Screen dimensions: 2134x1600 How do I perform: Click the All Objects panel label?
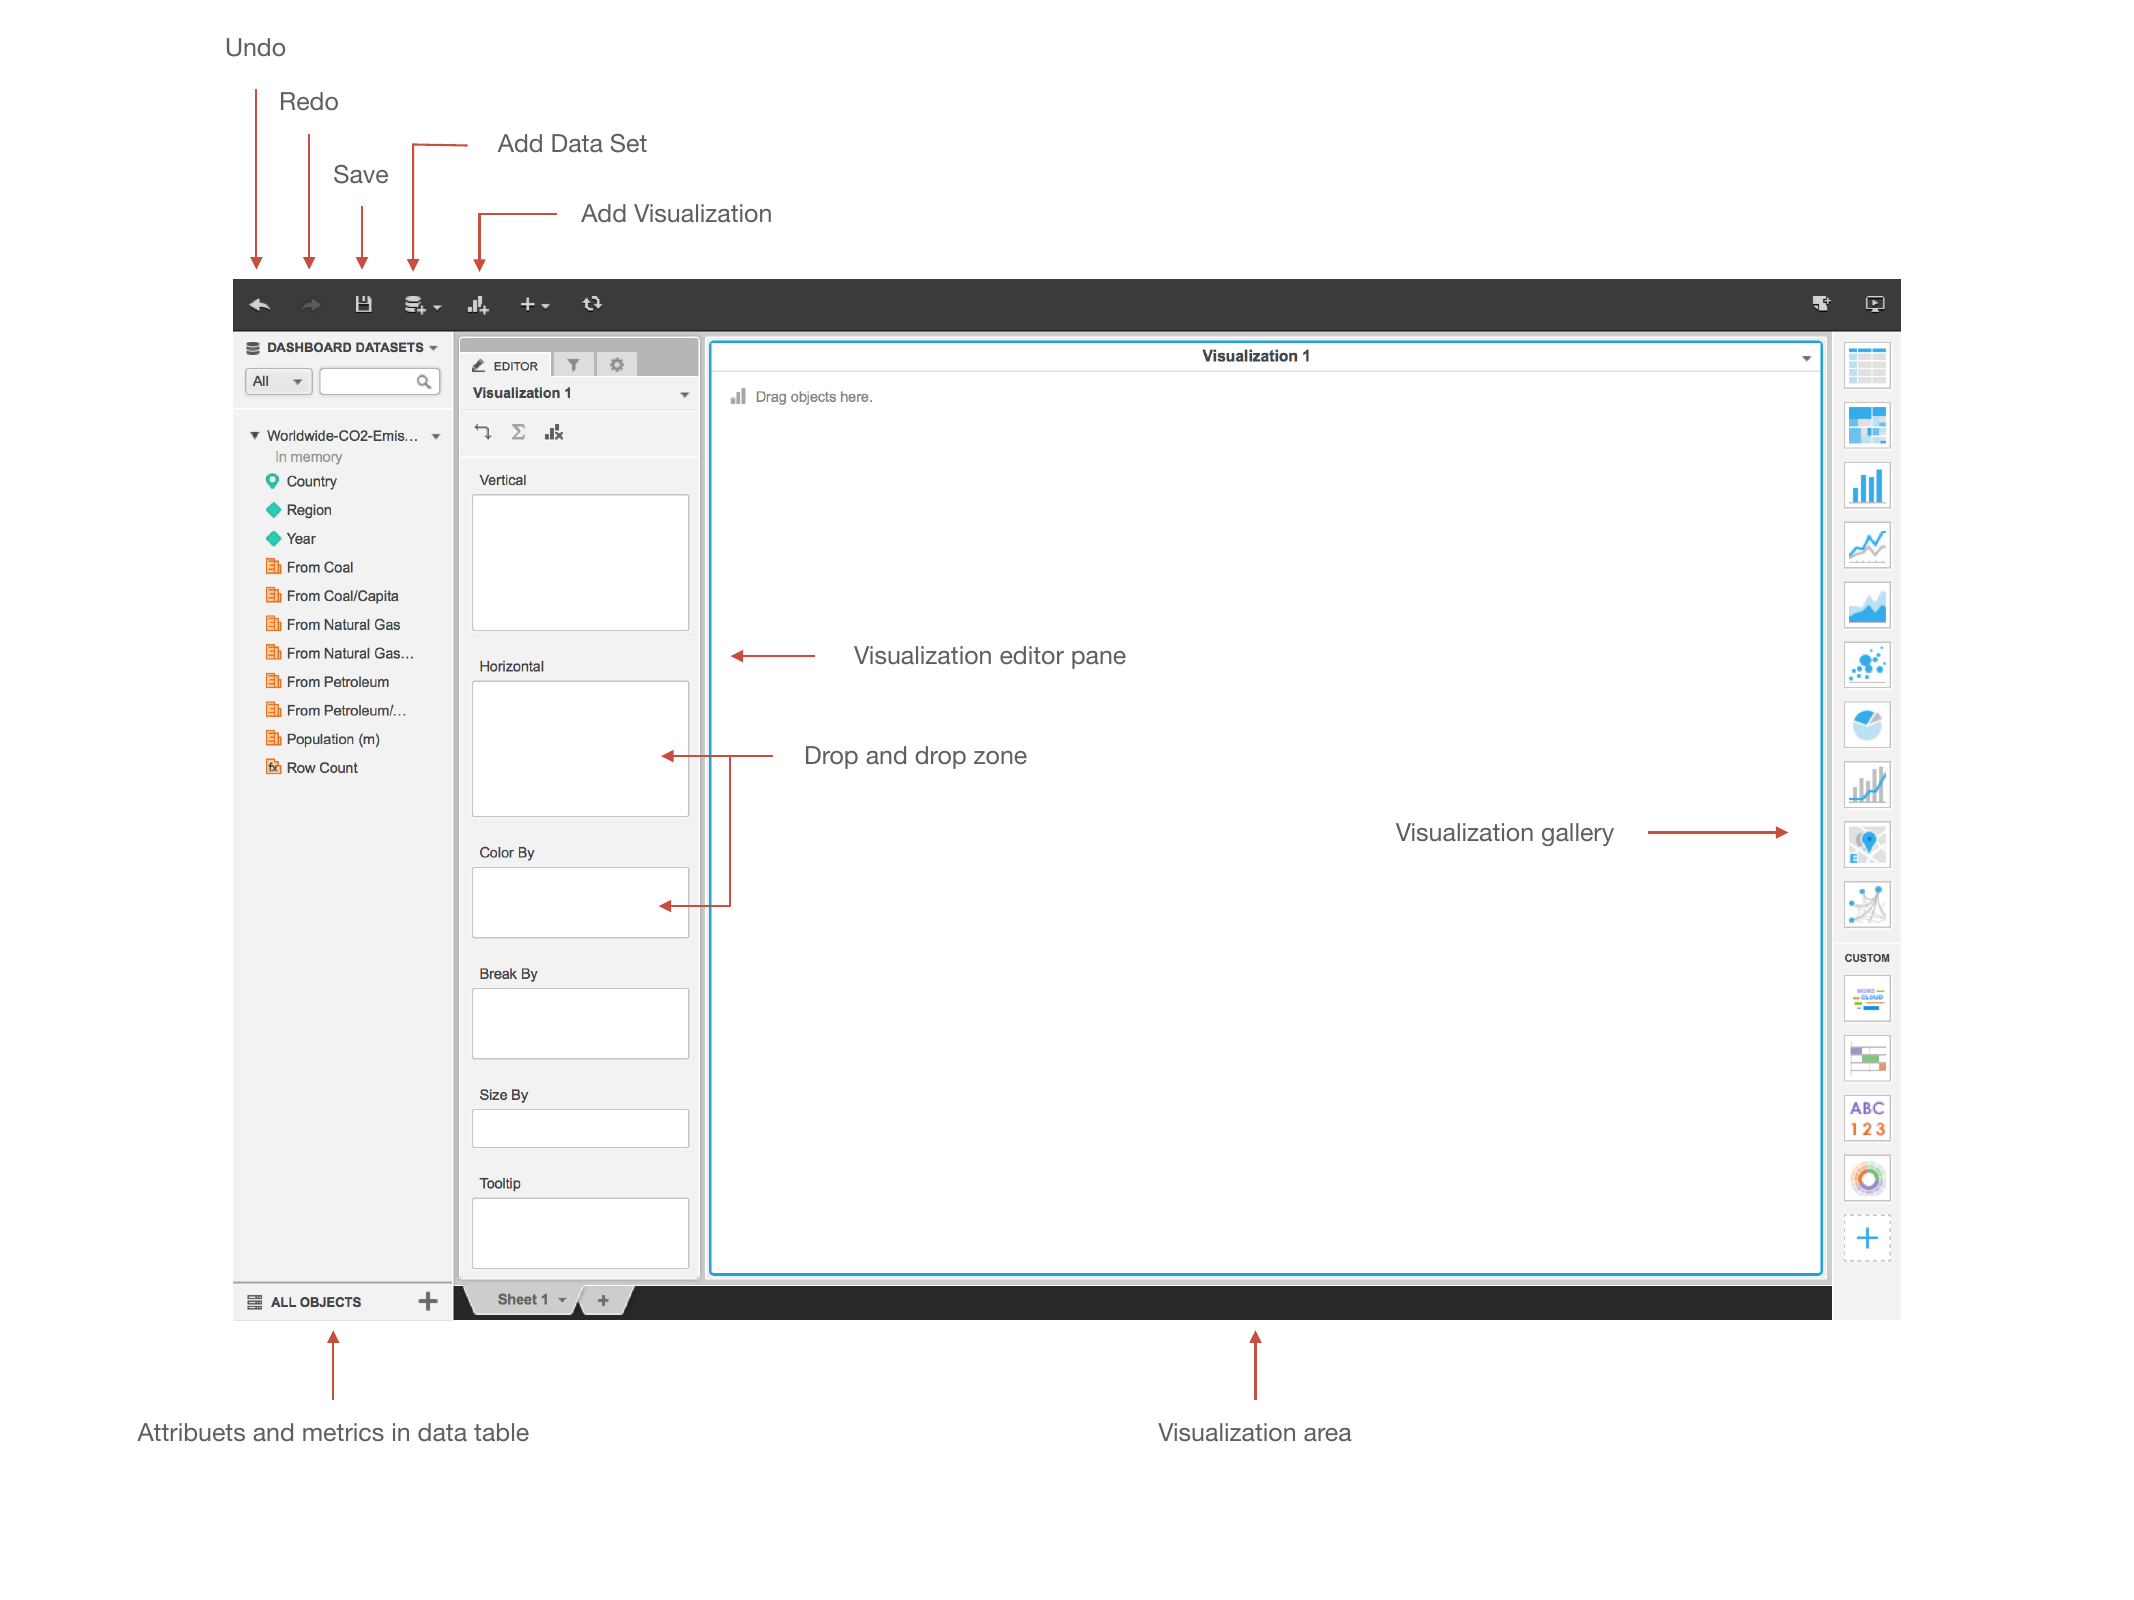316,1302
